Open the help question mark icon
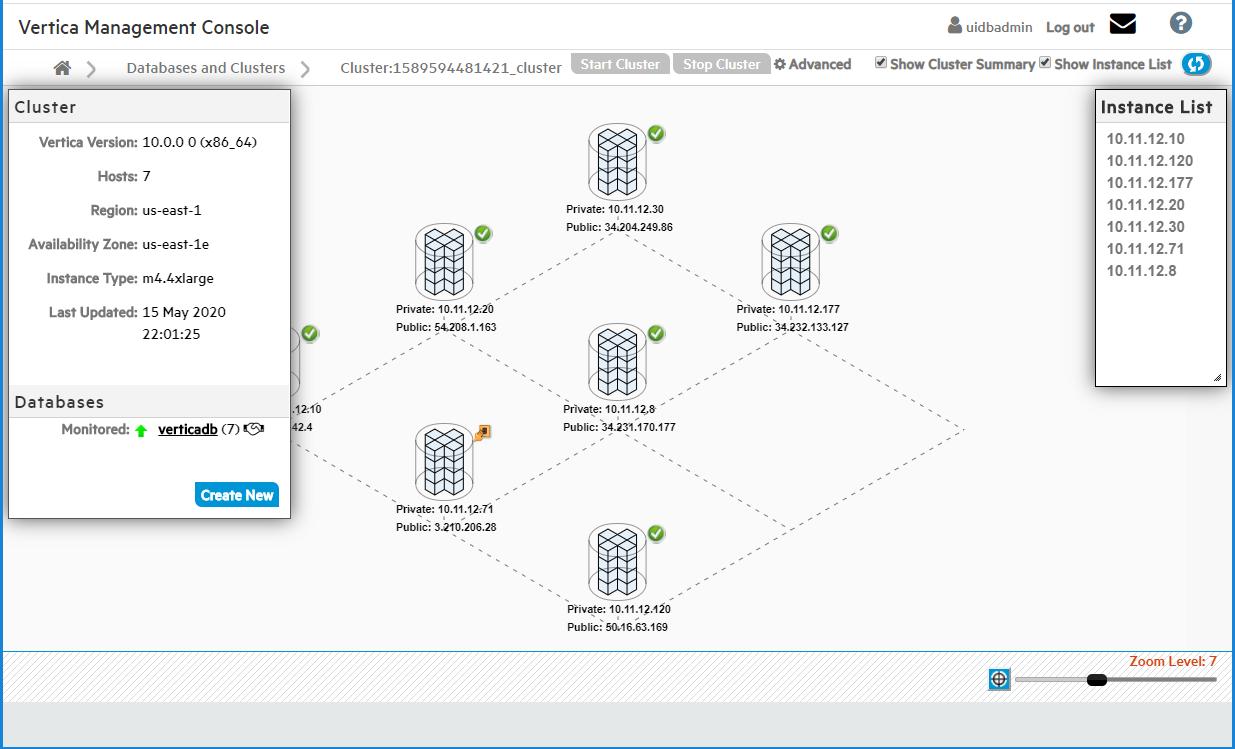Screen dimensions: 1235x749 pos(1180,23)
